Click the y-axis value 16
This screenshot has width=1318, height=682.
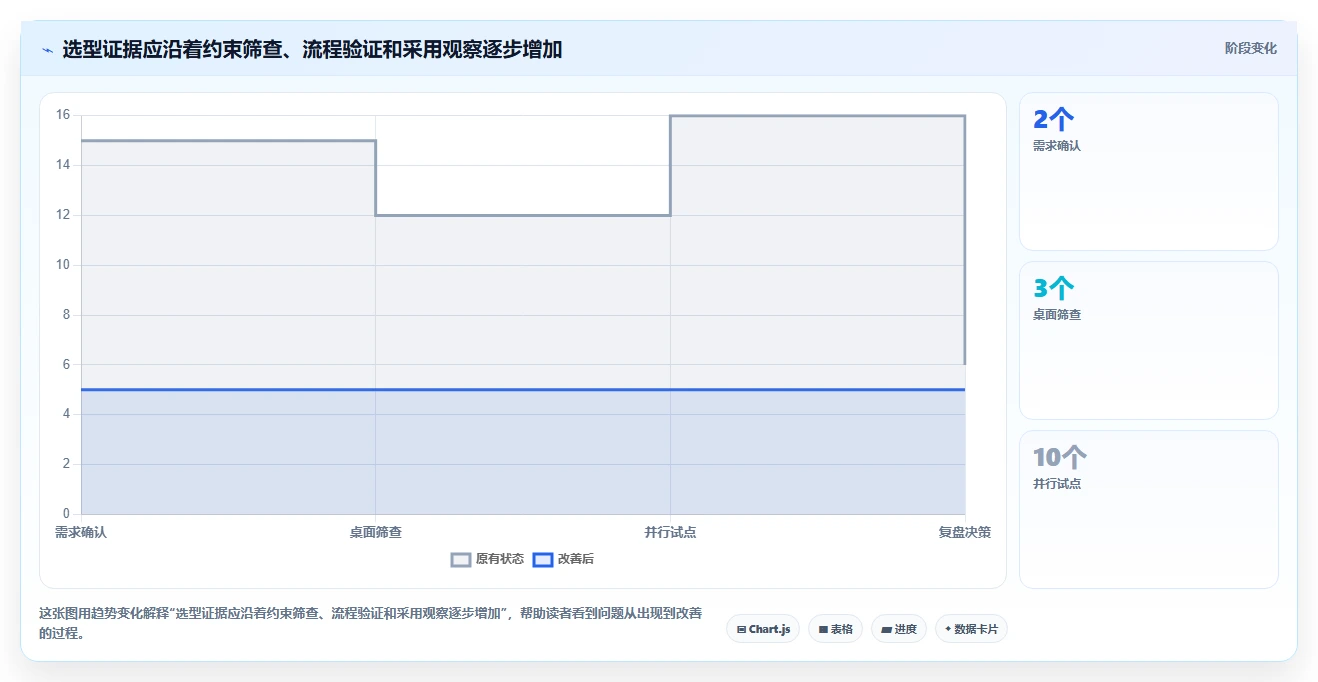click(x=63, y=115)
